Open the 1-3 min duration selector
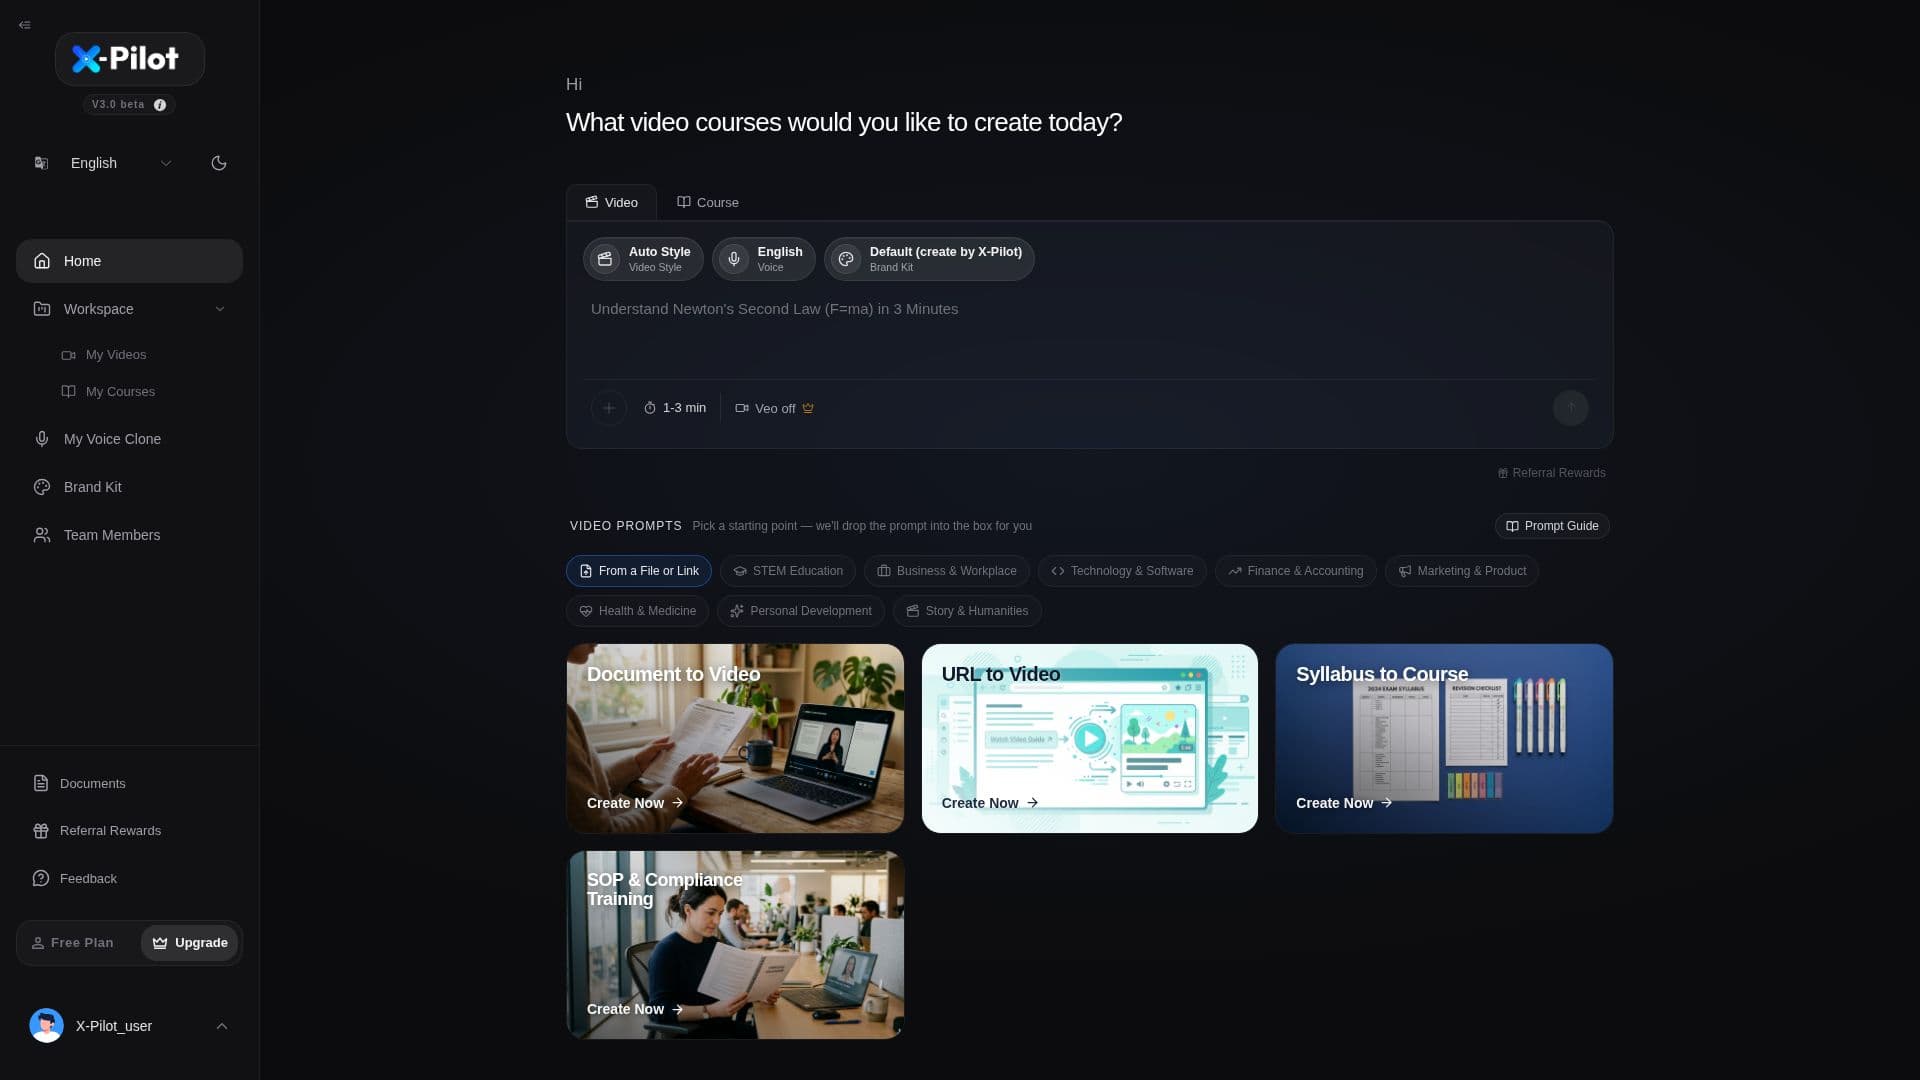This screenshot has width=1920, height=1080. coord(675,408)
